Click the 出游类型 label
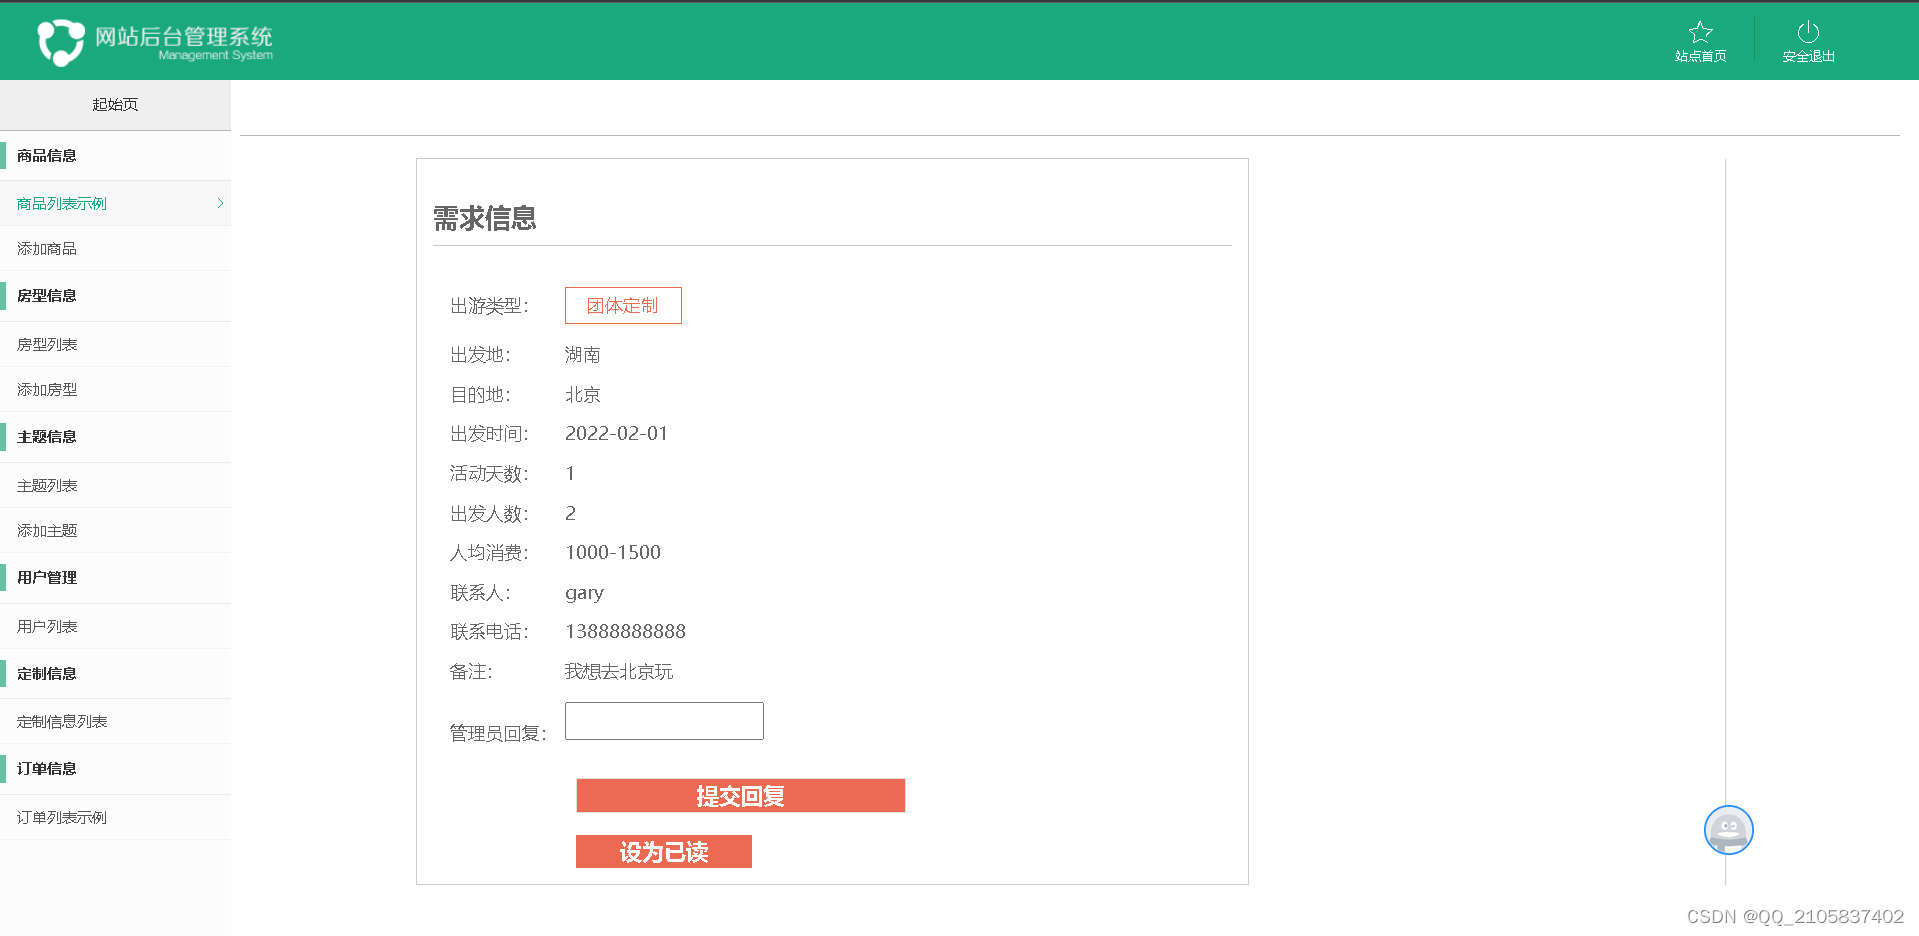Image resolution: width=1919 pixels, height=936 pixels. pyautogui.click(x=489, y=306)
